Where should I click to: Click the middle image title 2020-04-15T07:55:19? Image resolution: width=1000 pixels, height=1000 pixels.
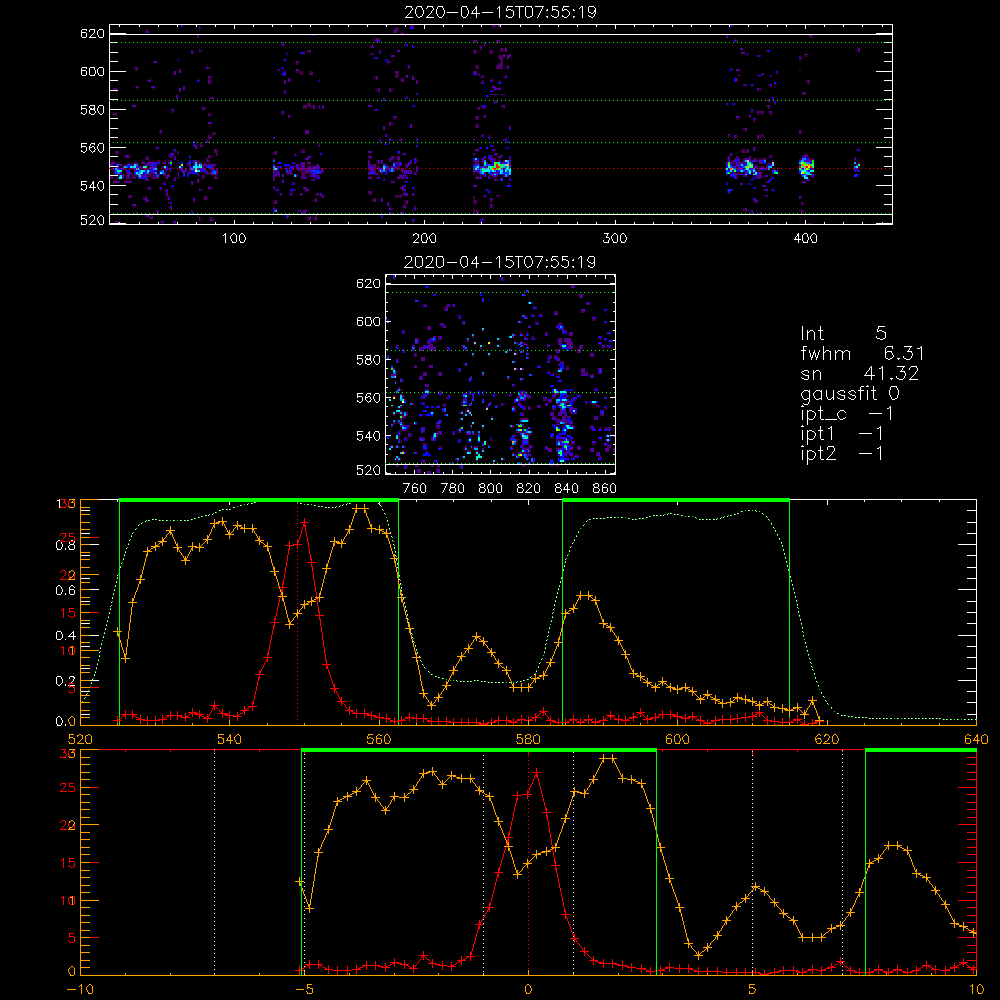point(500,262)
